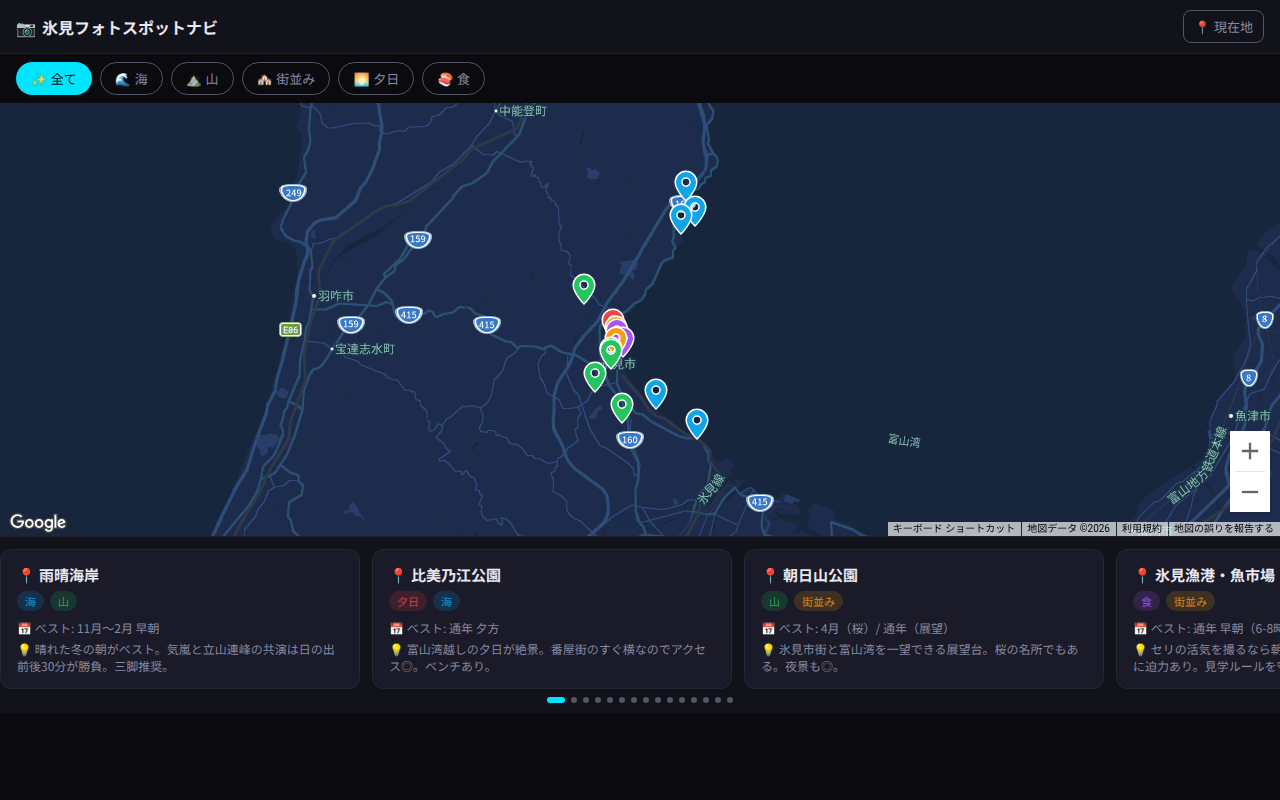
Task: Switch to 街並み (townscape) filter
Action: click(x=285, y=79)
